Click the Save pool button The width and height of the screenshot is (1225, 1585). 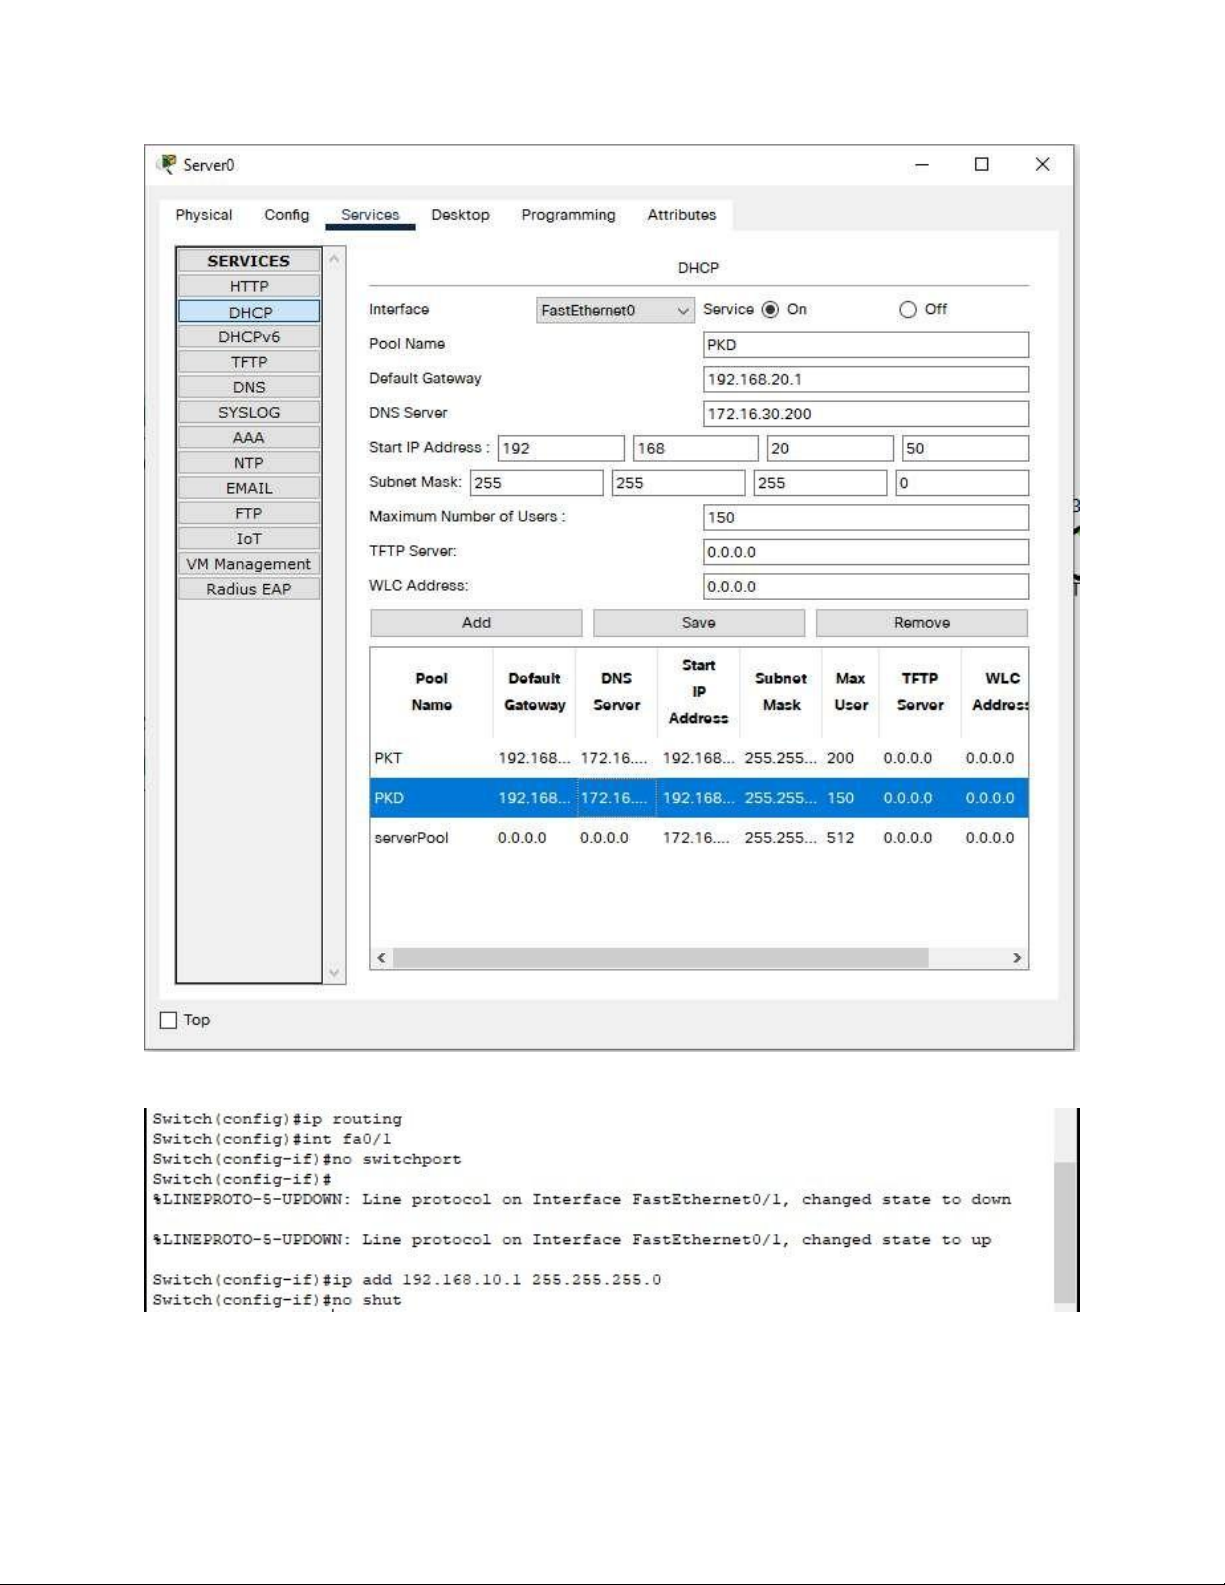(x=699, y=623)
